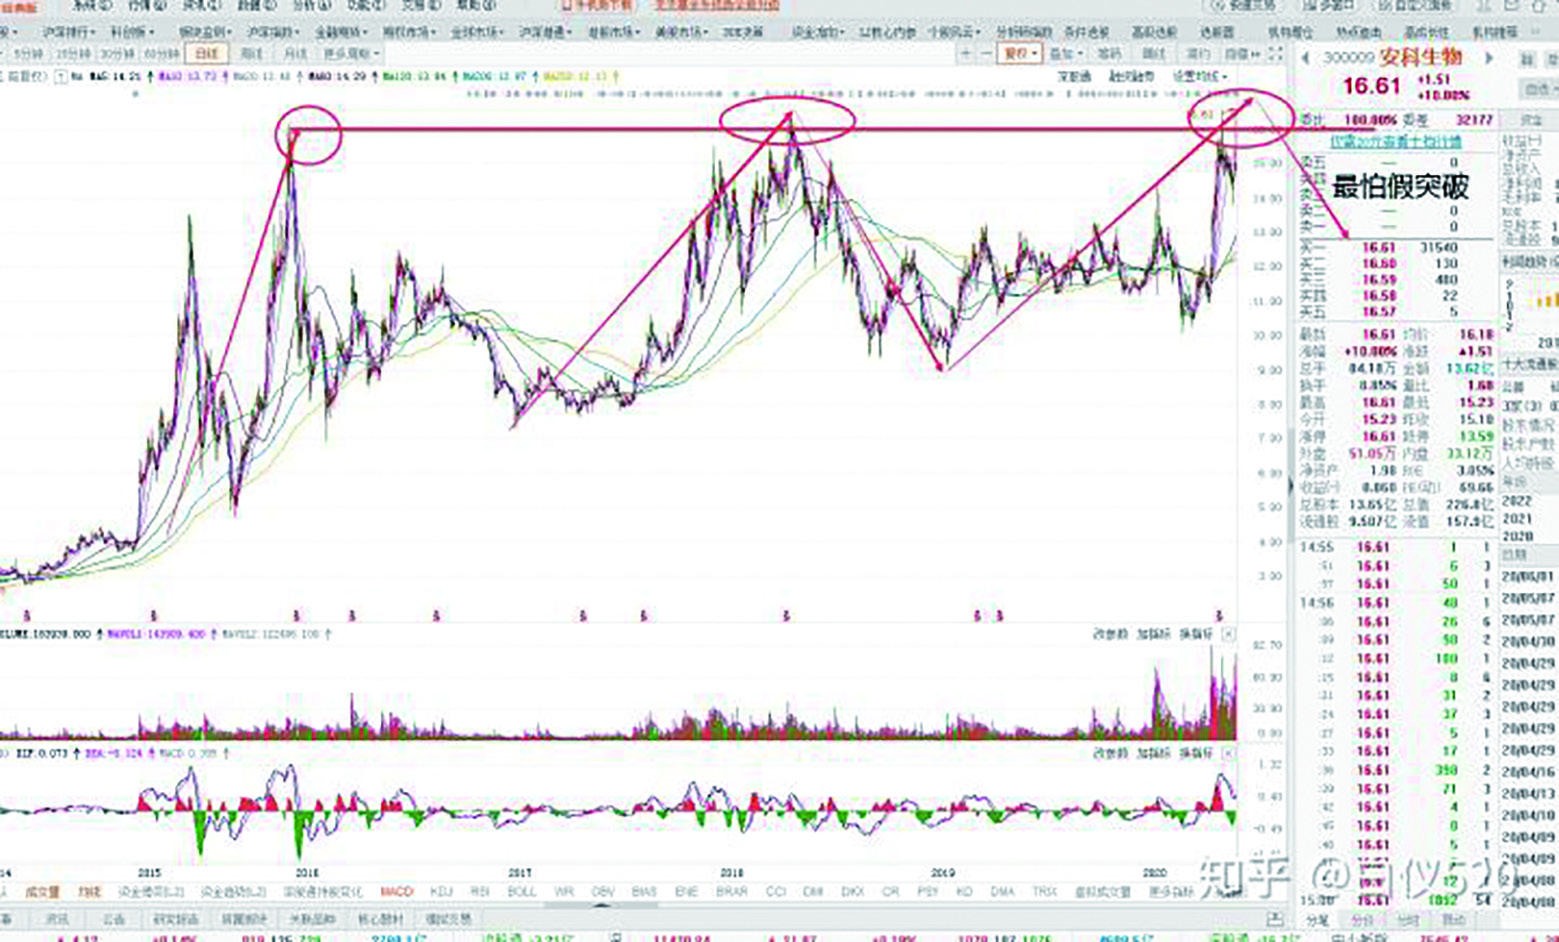Open the 复权 dropdown
The image size is (1559, 942).
point(1022,53)
